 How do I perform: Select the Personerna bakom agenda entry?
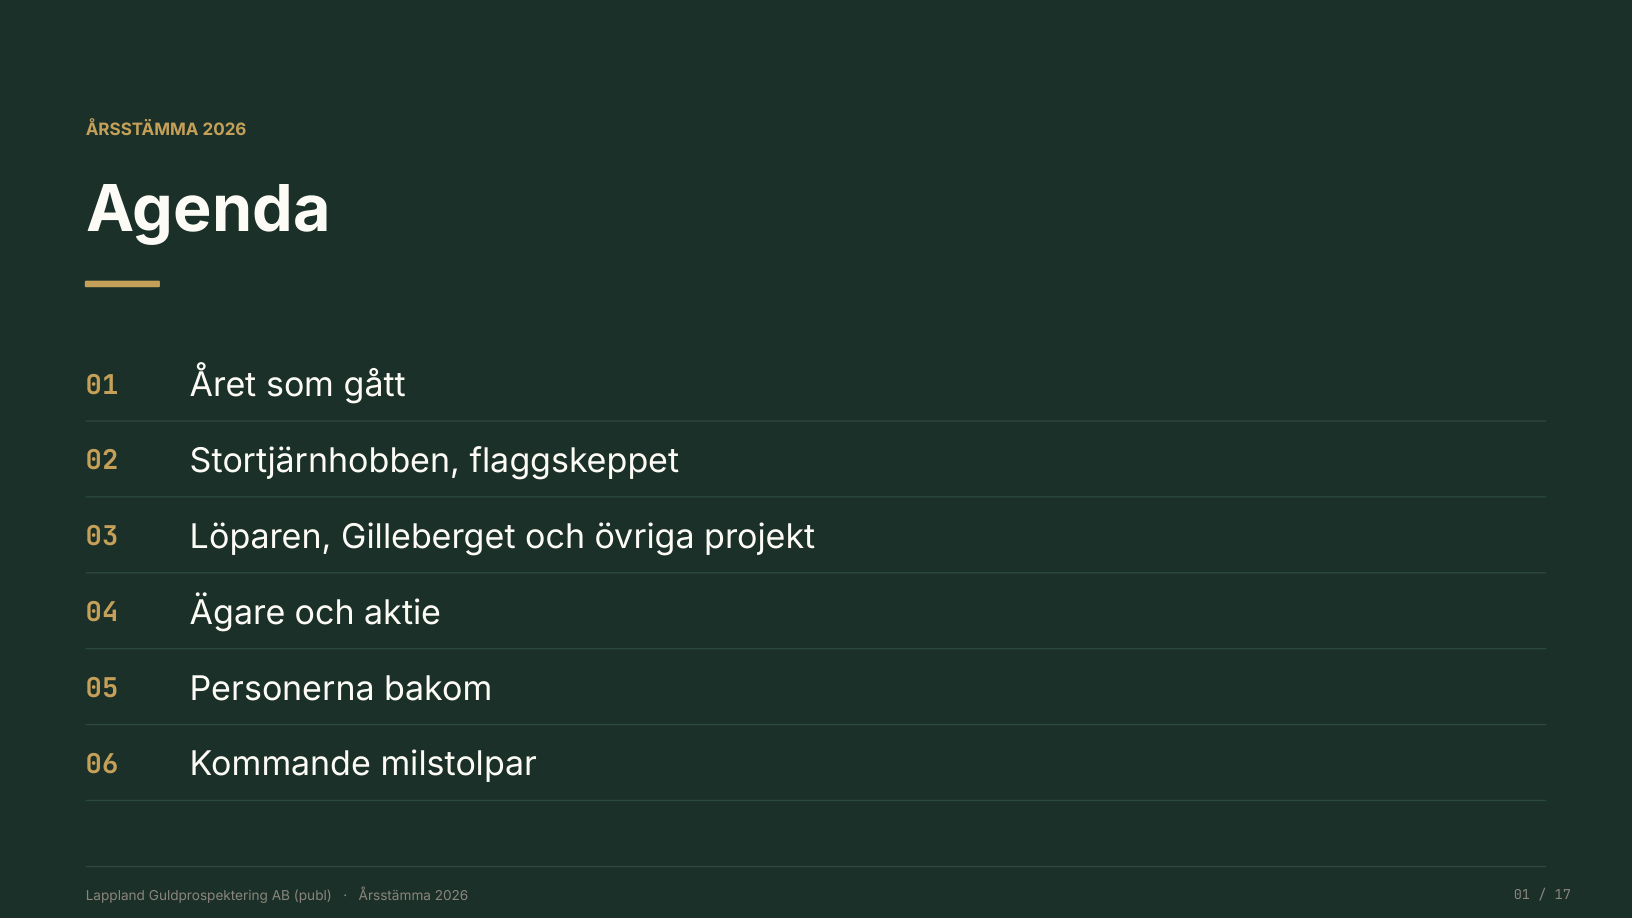(x=340, y=688)
